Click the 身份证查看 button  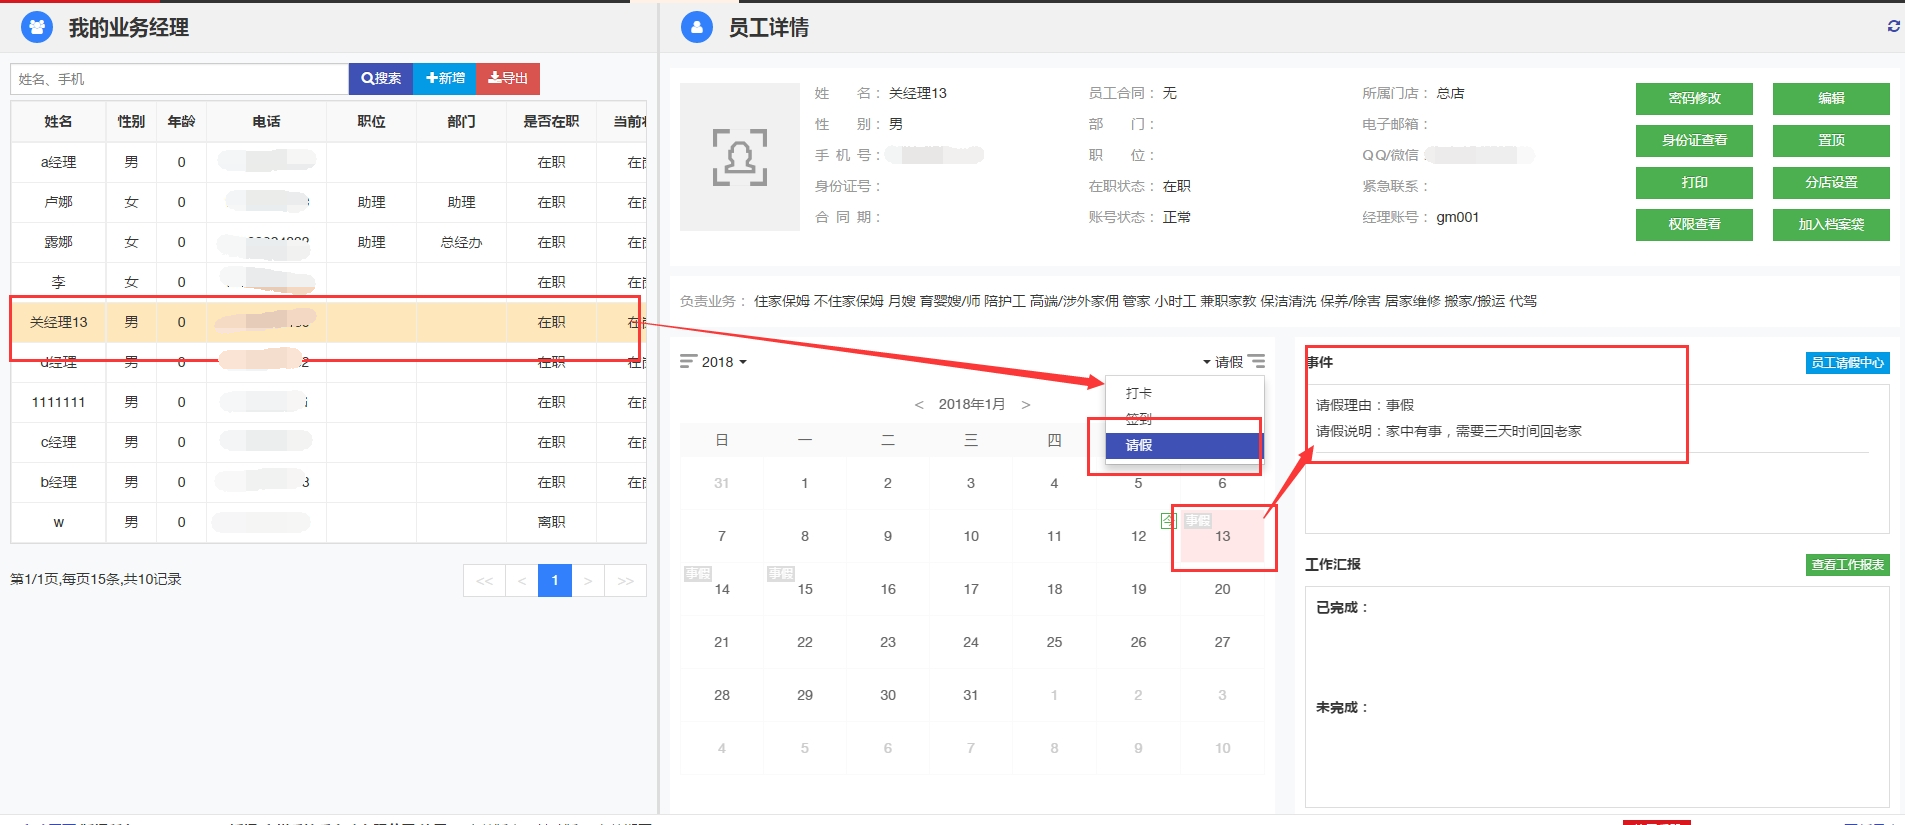(x=1694, y=140)
